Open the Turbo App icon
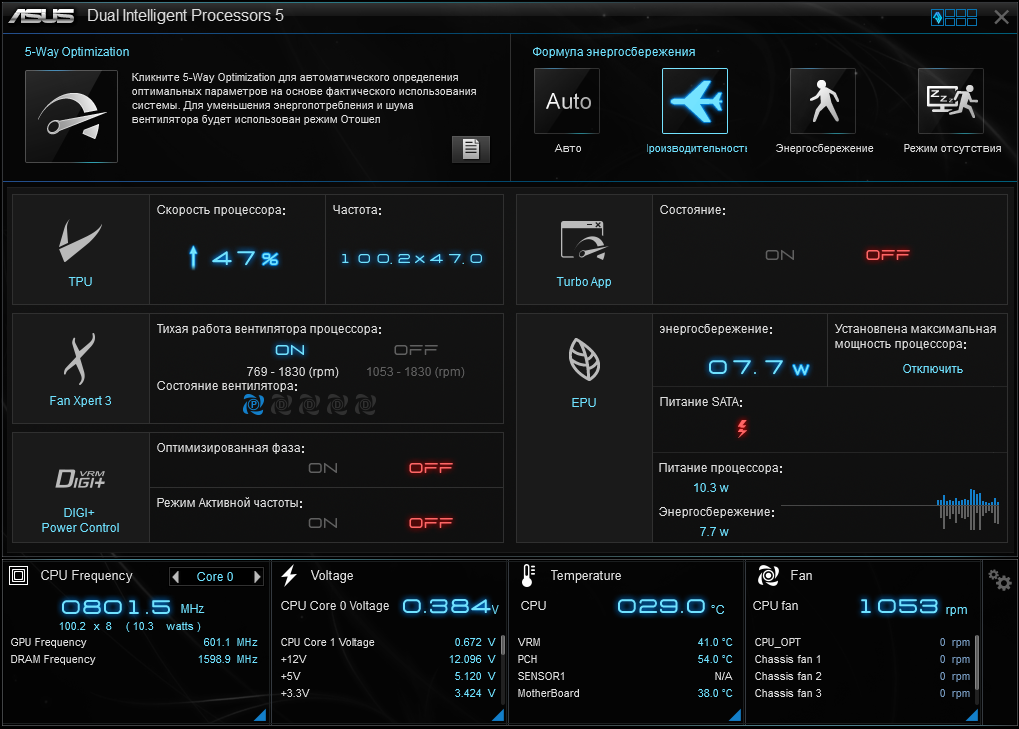The image size is (1019, 729). (584, 241)
